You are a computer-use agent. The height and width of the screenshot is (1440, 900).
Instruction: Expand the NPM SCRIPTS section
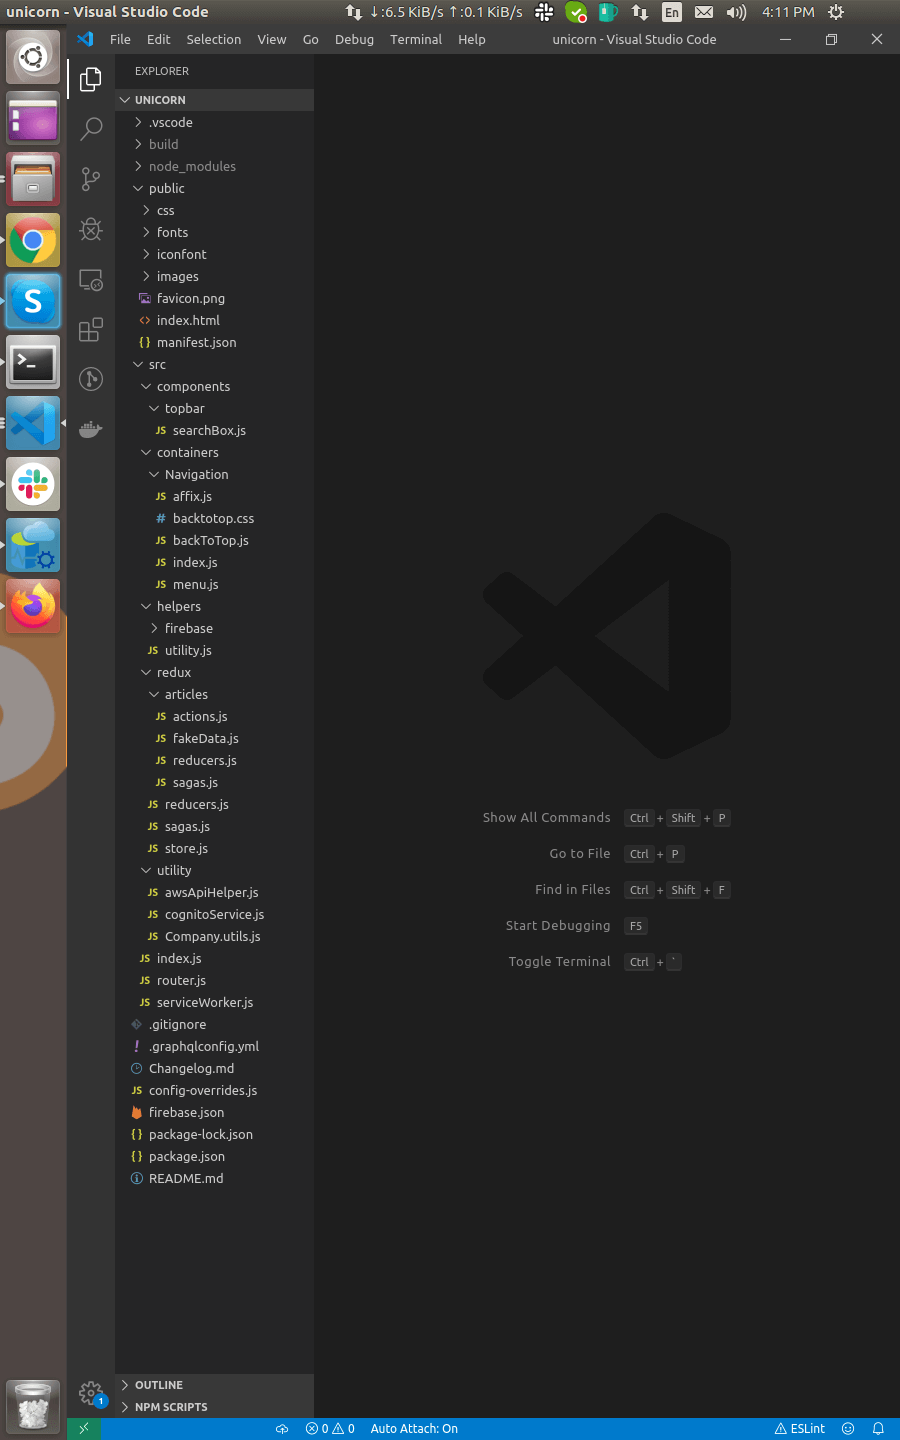(214, 1407)
